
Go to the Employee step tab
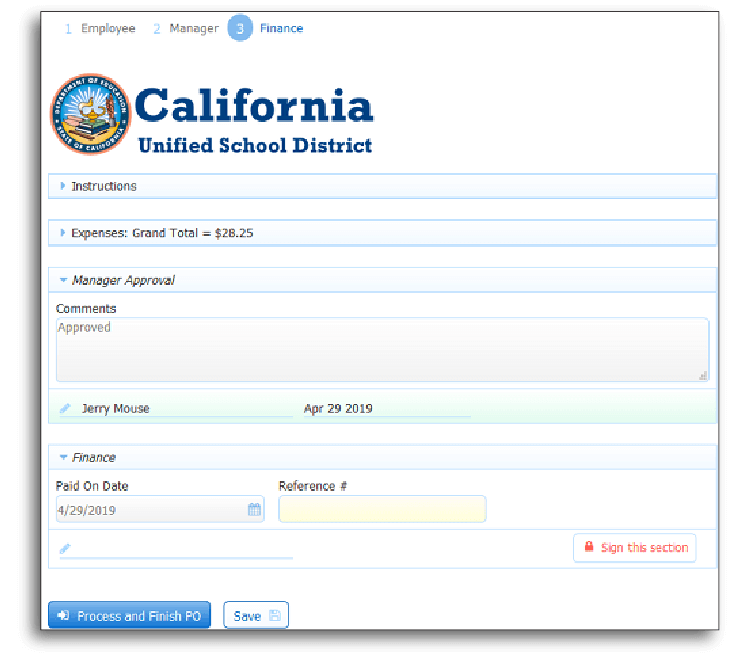(100, 28)
